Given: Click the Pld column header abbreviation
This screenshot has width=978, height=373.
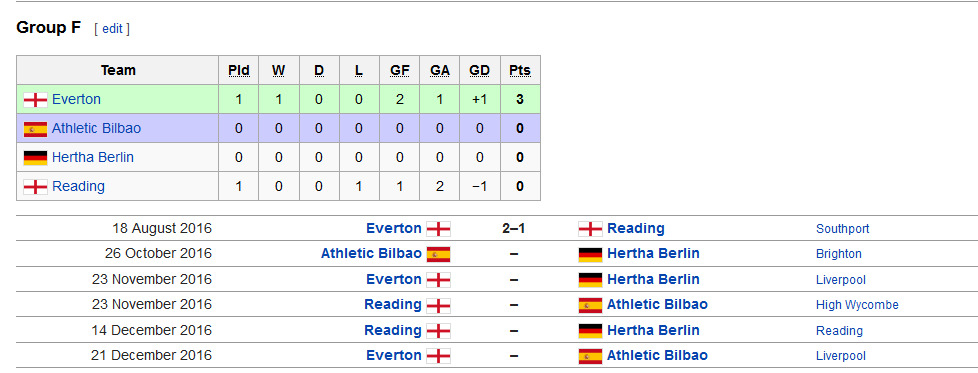Looking at the screenshot, I should (239, 70).
